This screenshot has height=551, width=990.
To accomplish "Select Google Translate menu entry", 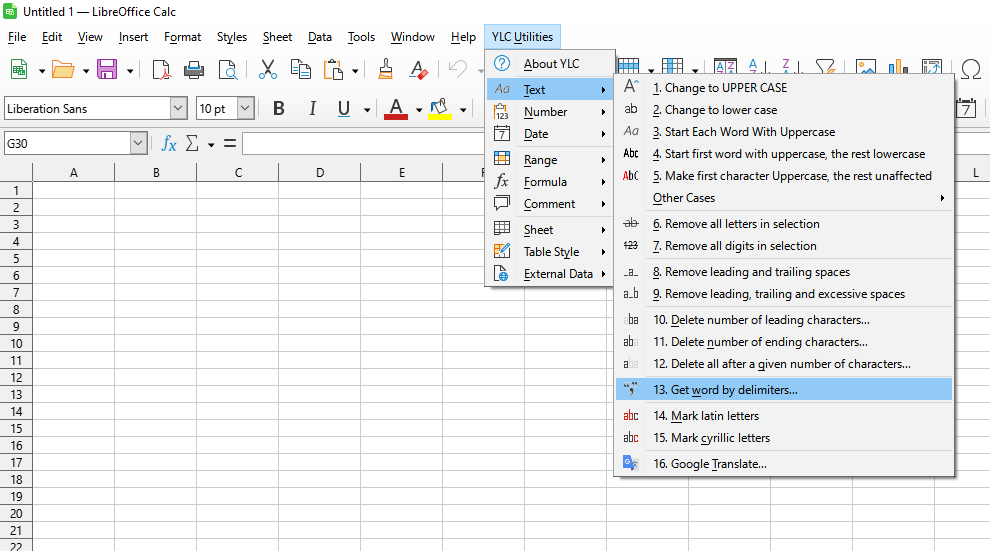I will click(710, 464).
